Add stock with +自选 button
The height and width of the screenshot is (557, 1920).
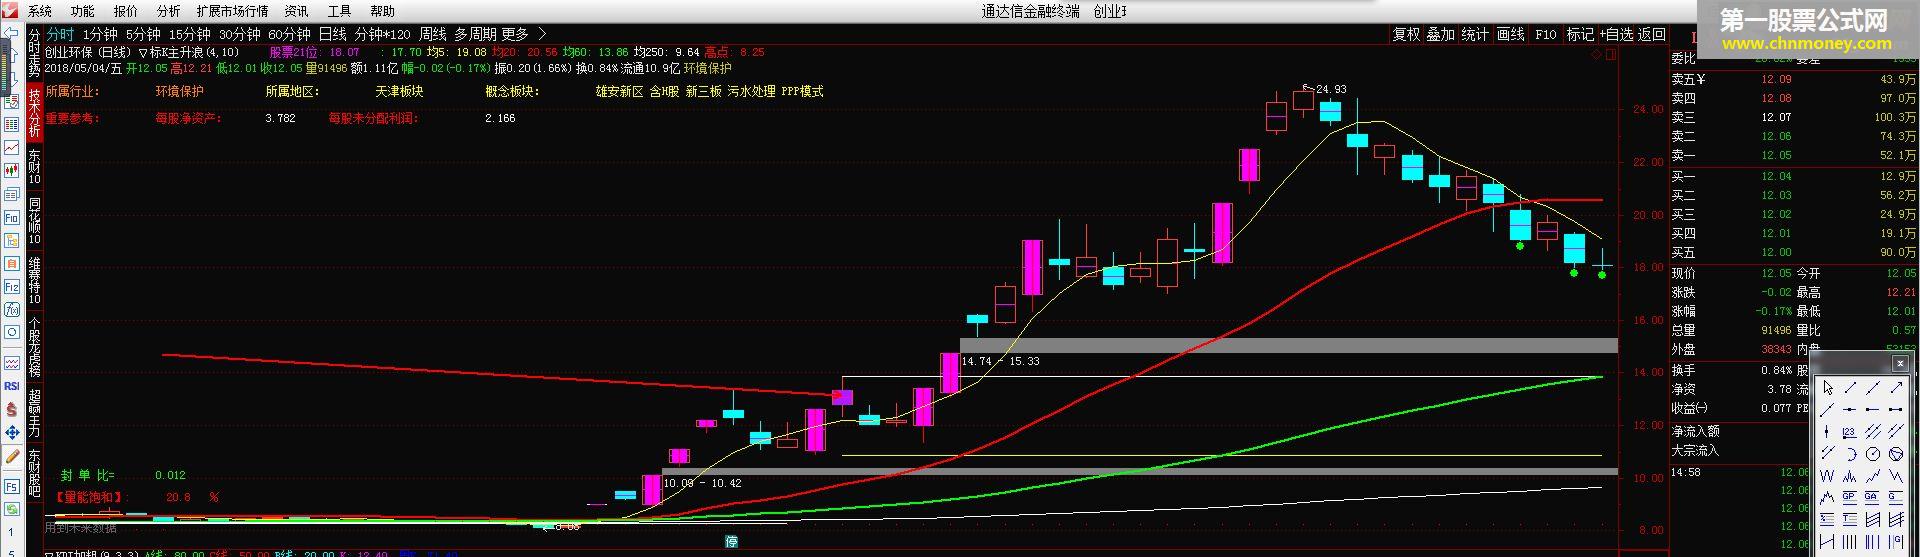click(x=1616, y=34)
